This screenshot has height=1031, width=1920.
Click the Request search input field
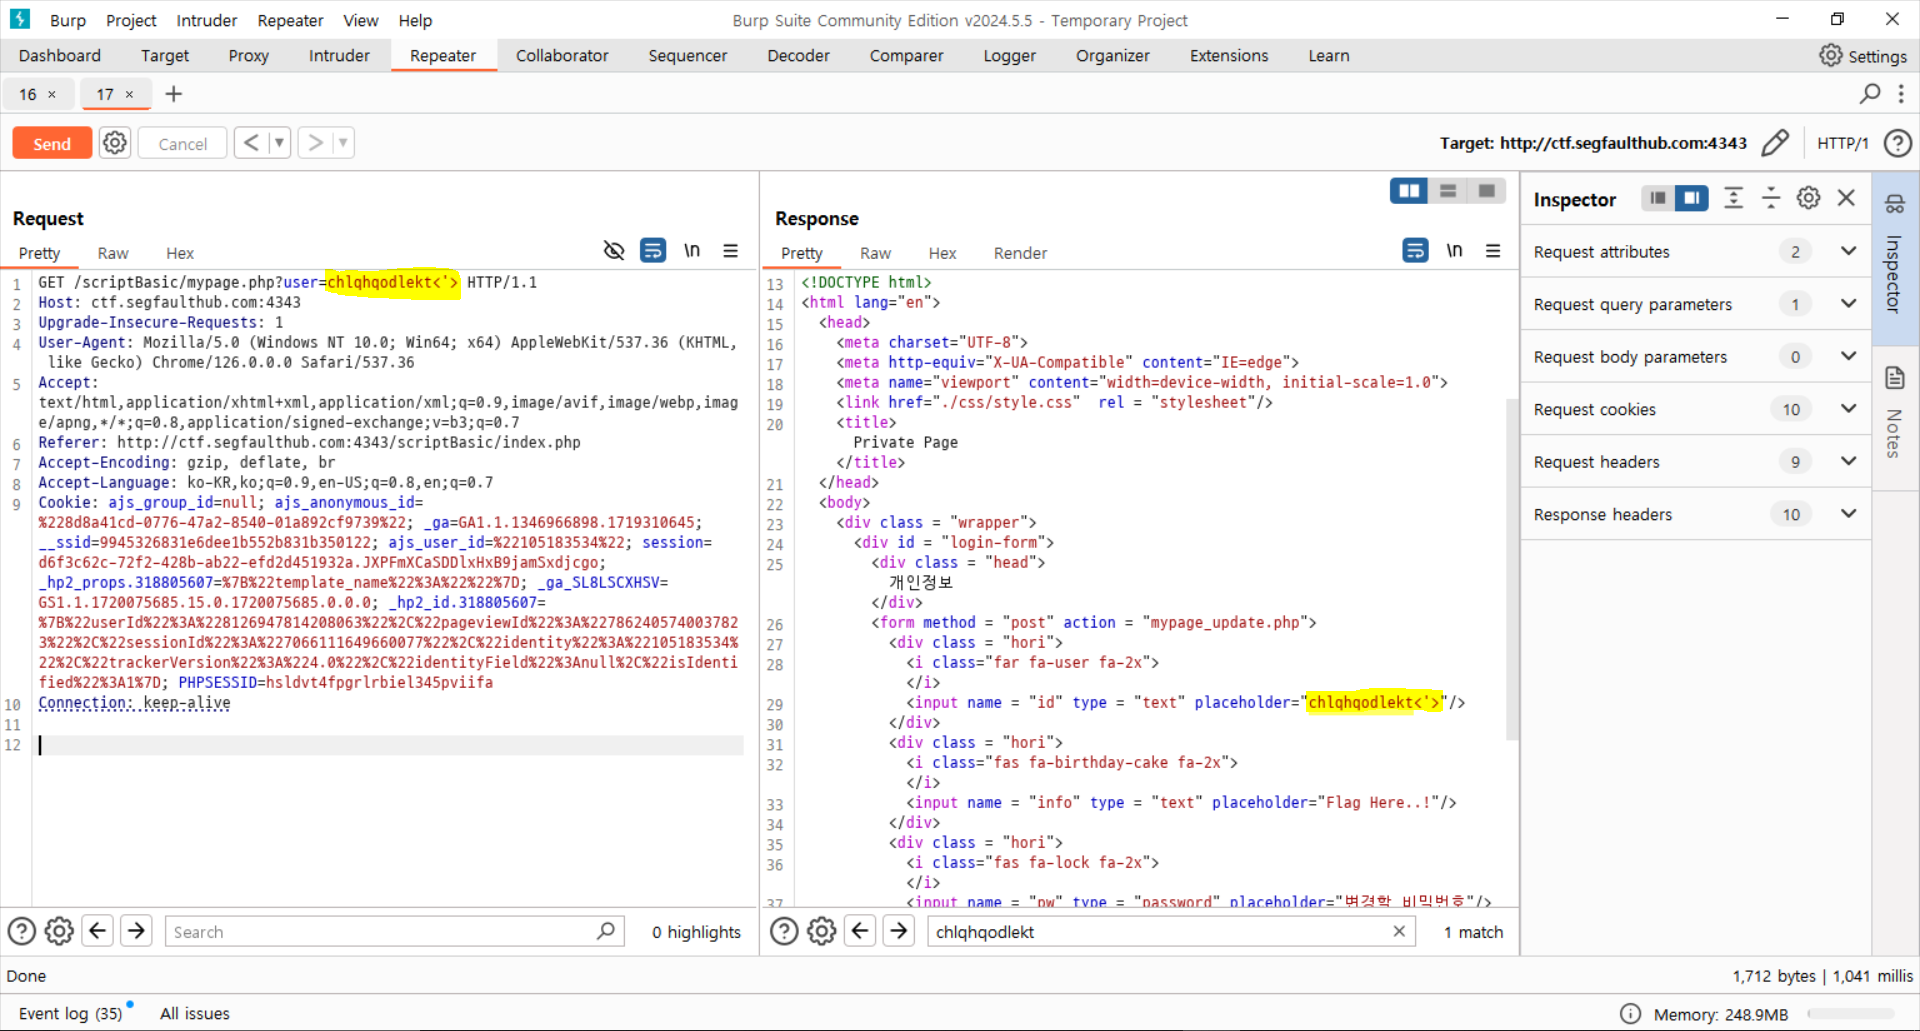click(394, 931)
